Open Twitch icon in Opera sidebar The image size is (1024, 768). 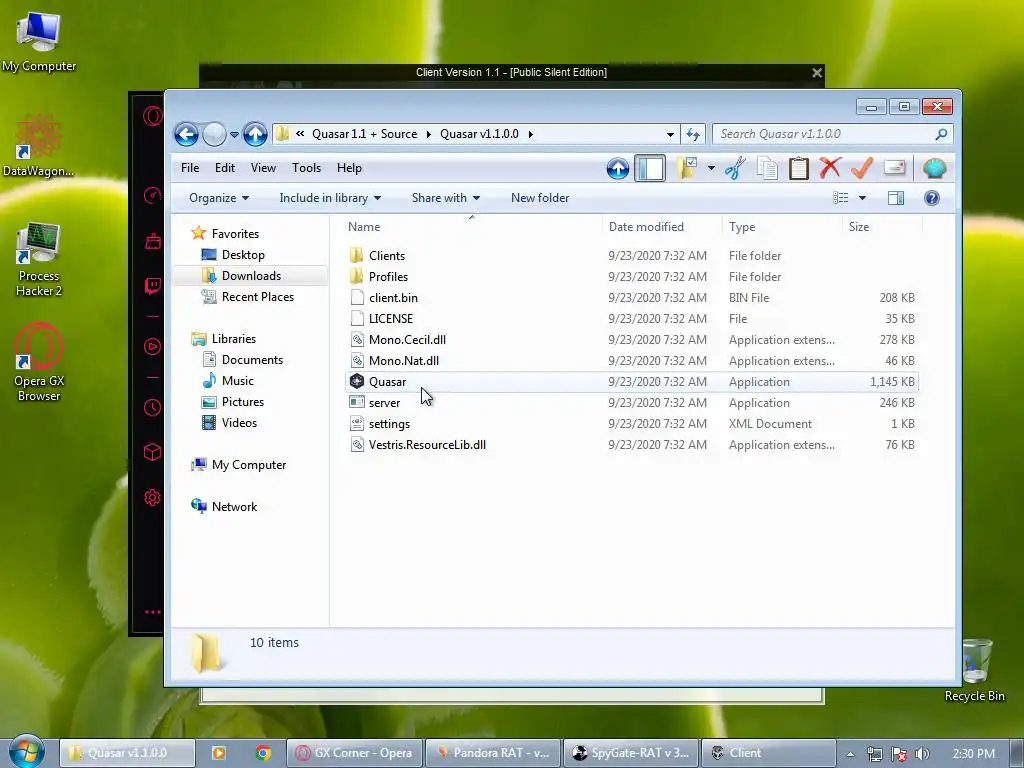point(152,286)
